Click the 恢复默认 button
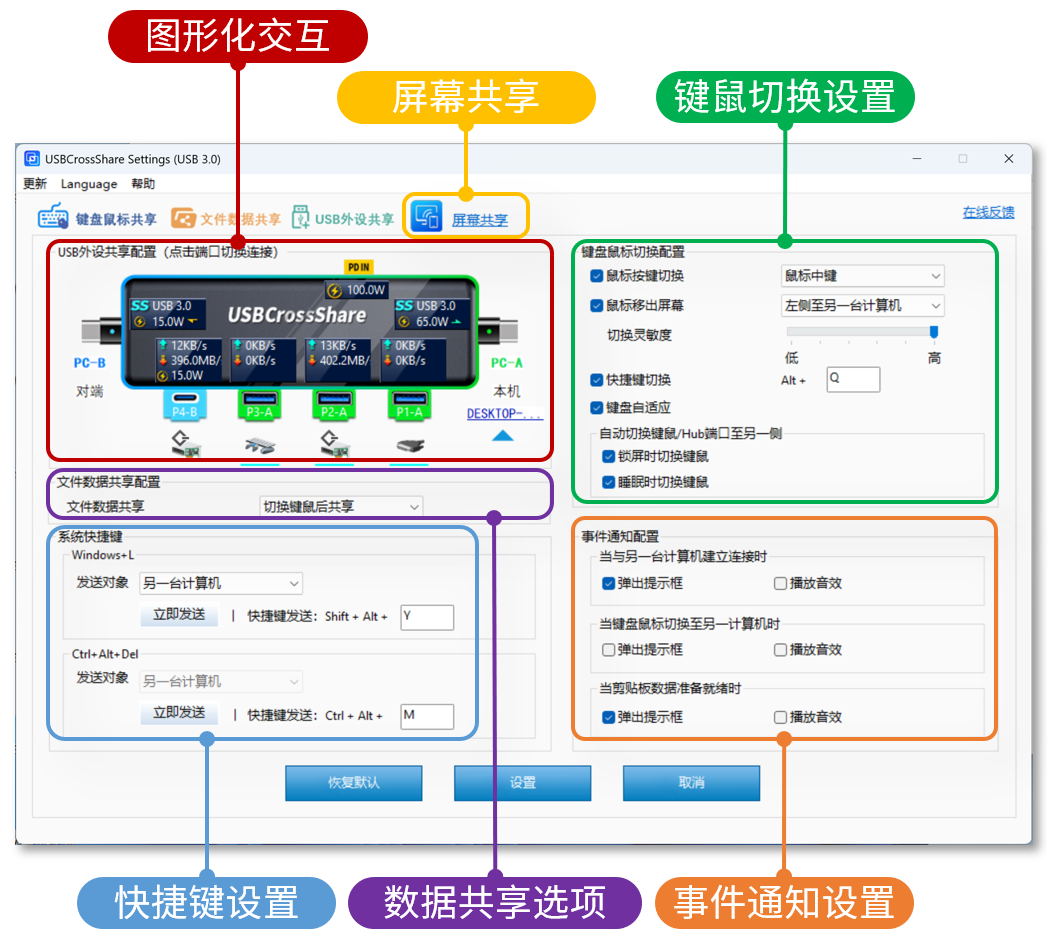This screenshot has width=1047, height=940. click(x=353, y=783)
